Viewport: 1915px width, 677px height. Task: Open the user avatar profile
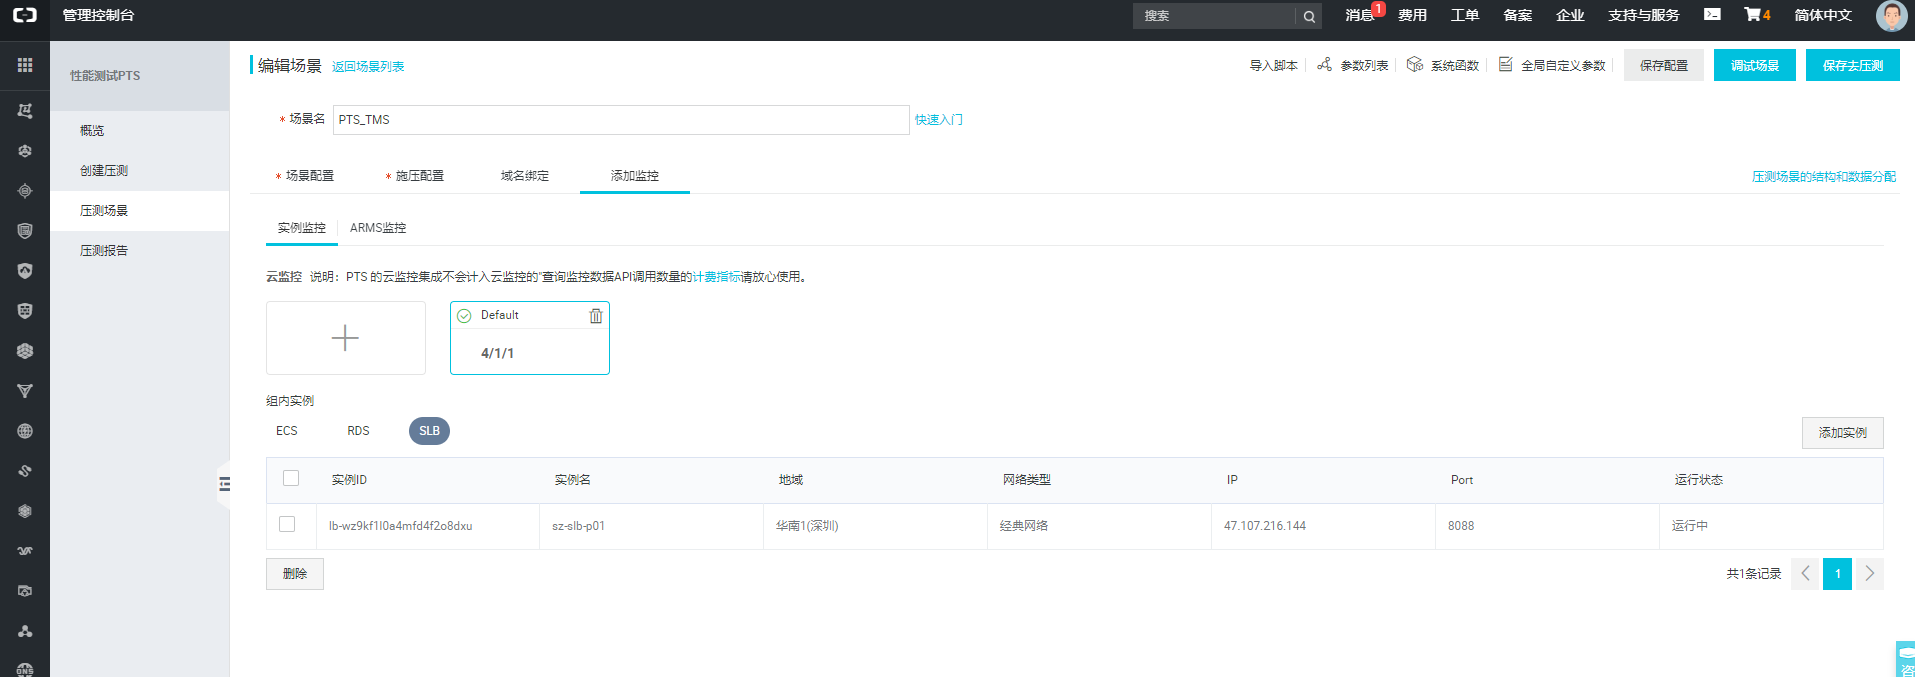(x=1891, y=16)
